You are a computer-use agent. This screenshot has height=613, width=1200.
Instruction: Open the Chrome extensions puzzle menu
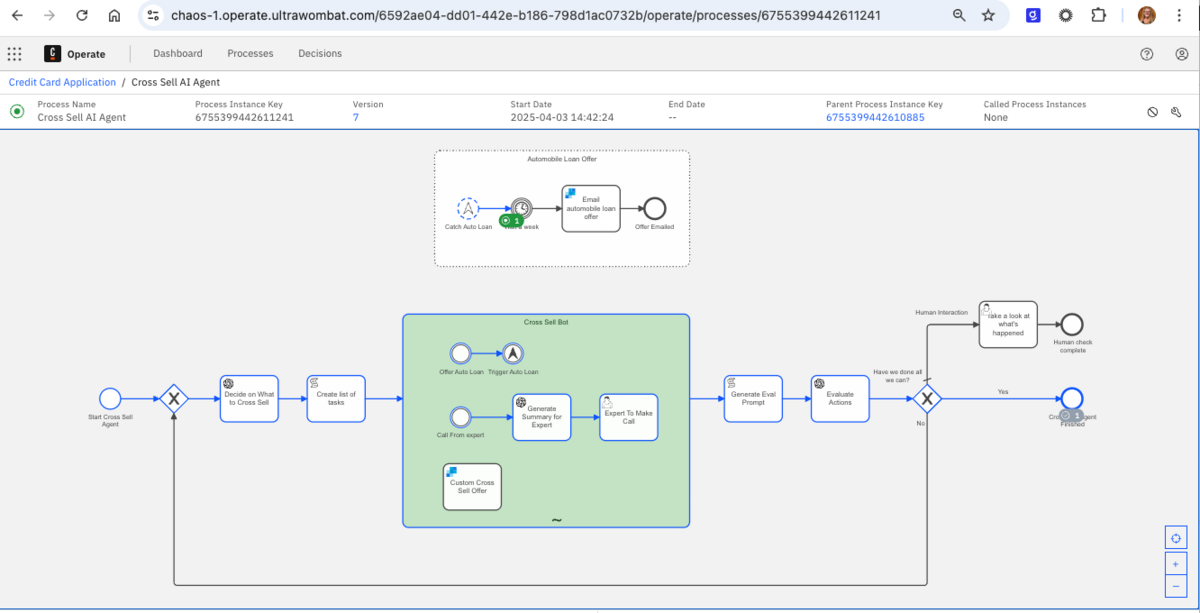1099,15
